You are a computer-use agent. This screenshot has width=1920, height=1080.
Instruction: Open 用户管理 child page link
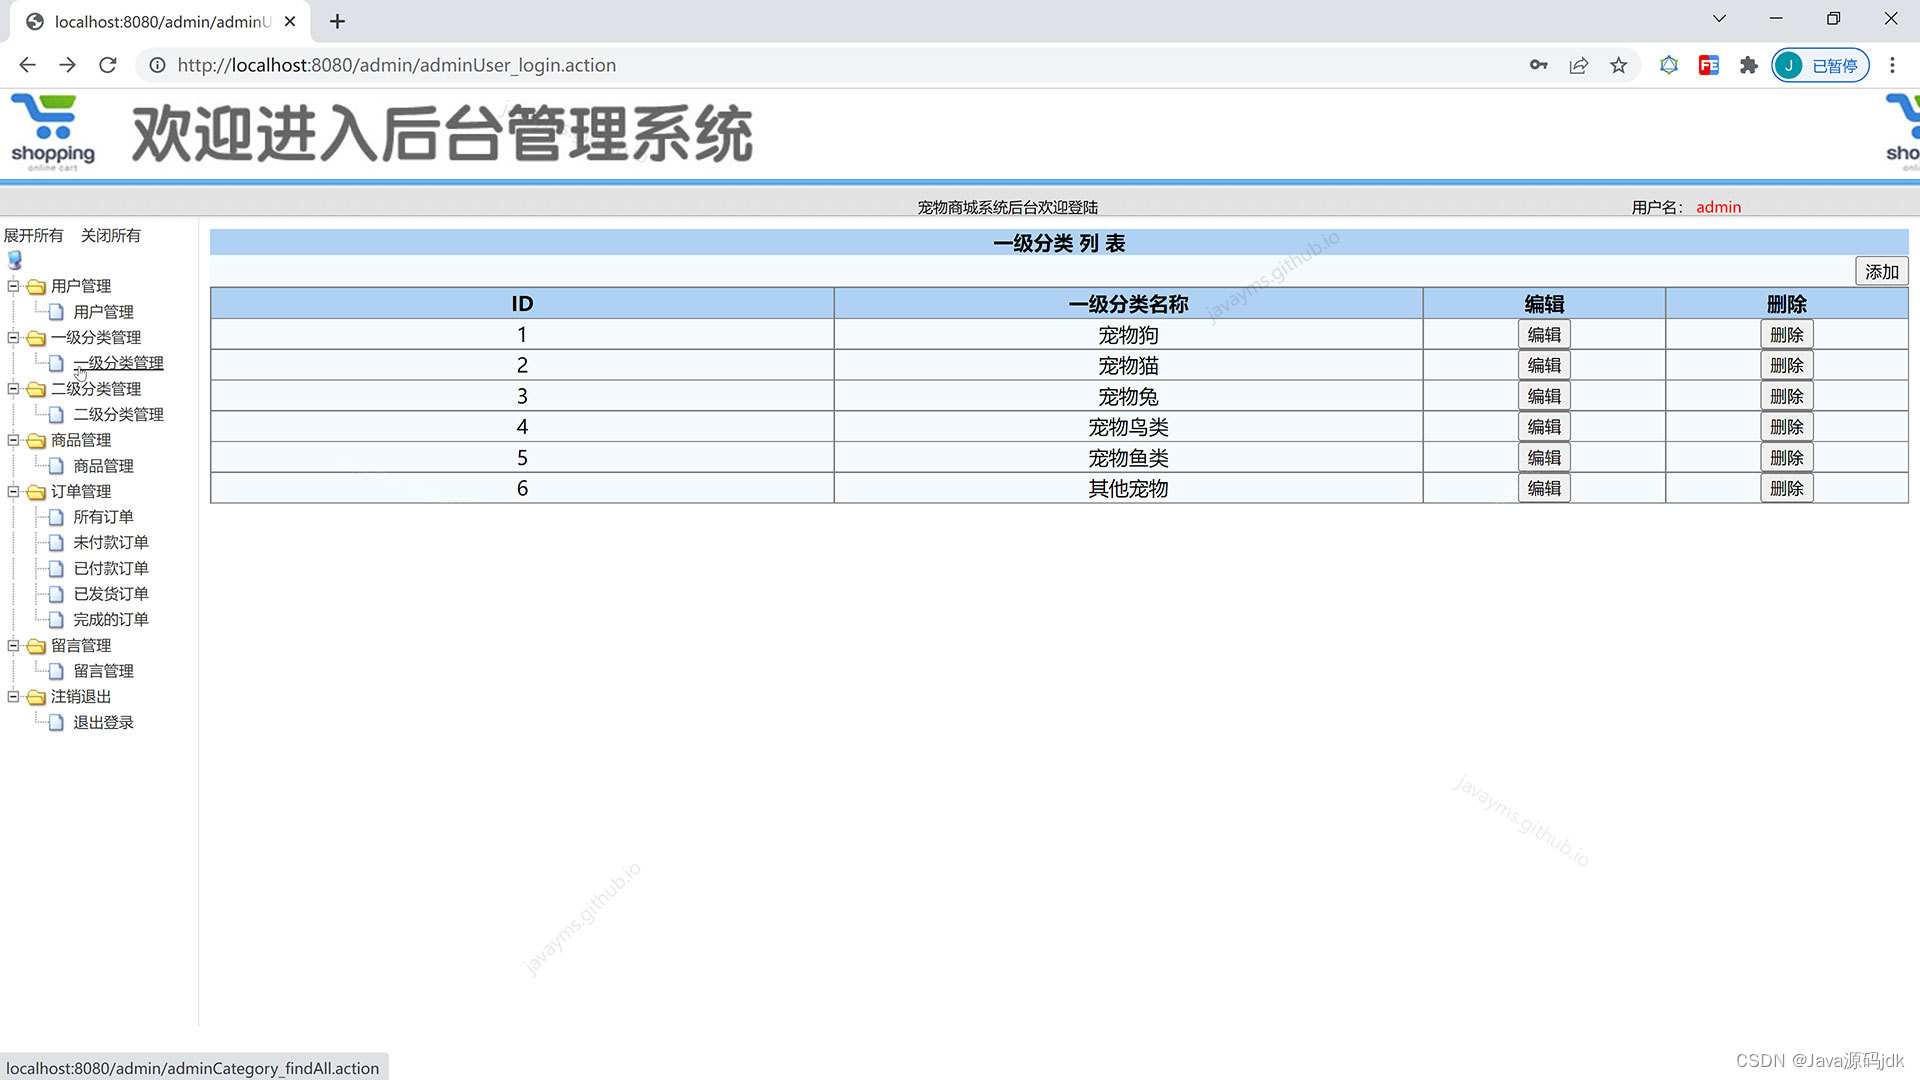pyautogui.click(x=103, y=312)
